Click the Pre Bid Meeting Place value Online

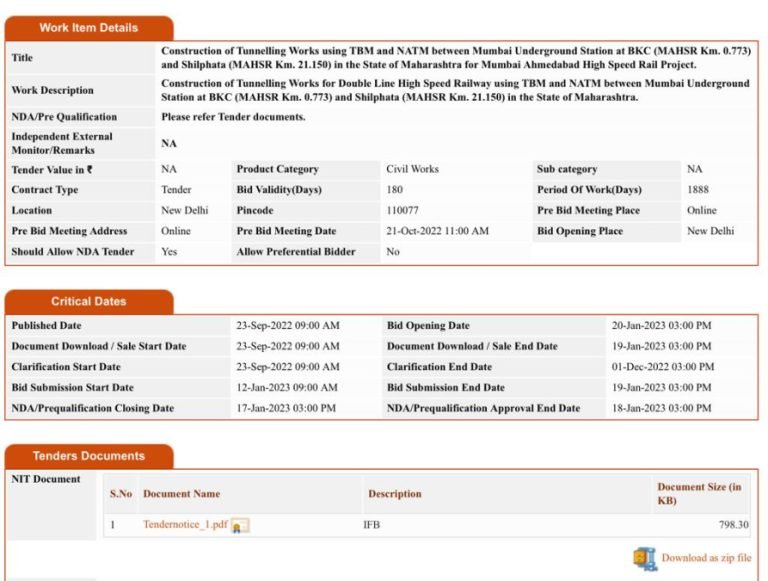(701, 210)
